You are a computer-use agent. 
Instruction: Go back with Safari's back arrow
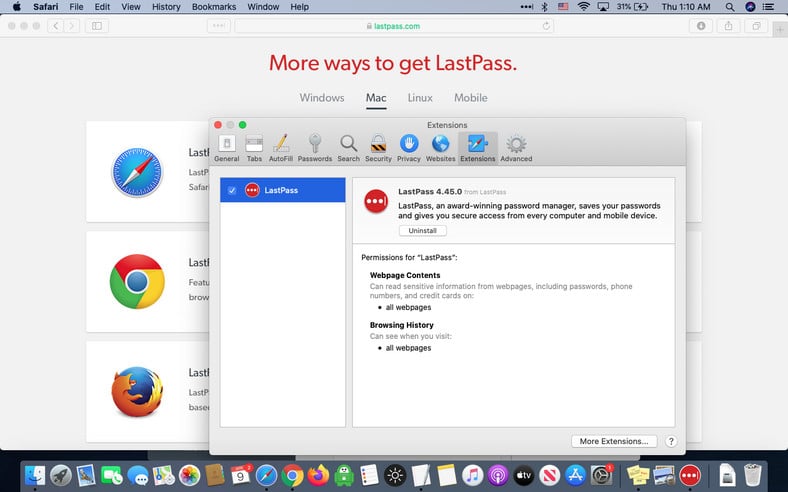[56, 26]
